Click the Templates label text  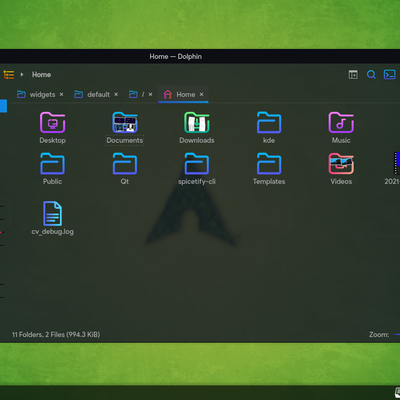pos(269,181)
